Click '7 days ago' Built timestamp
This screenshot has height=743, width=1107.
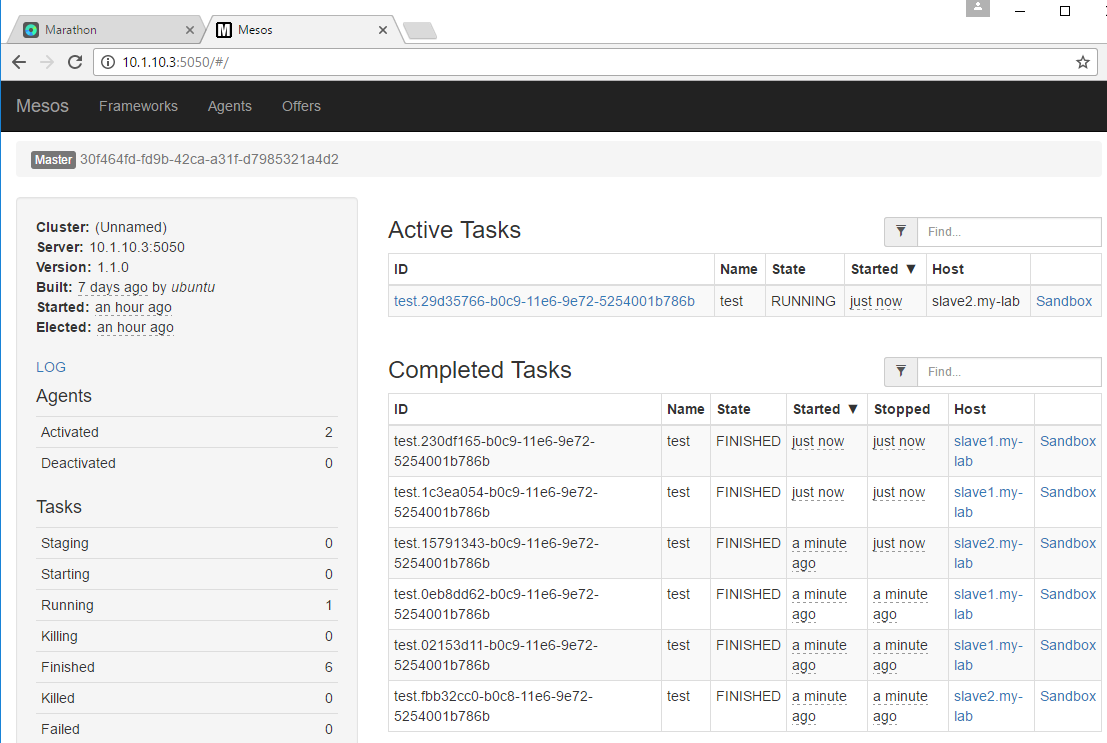pos(113,287)
